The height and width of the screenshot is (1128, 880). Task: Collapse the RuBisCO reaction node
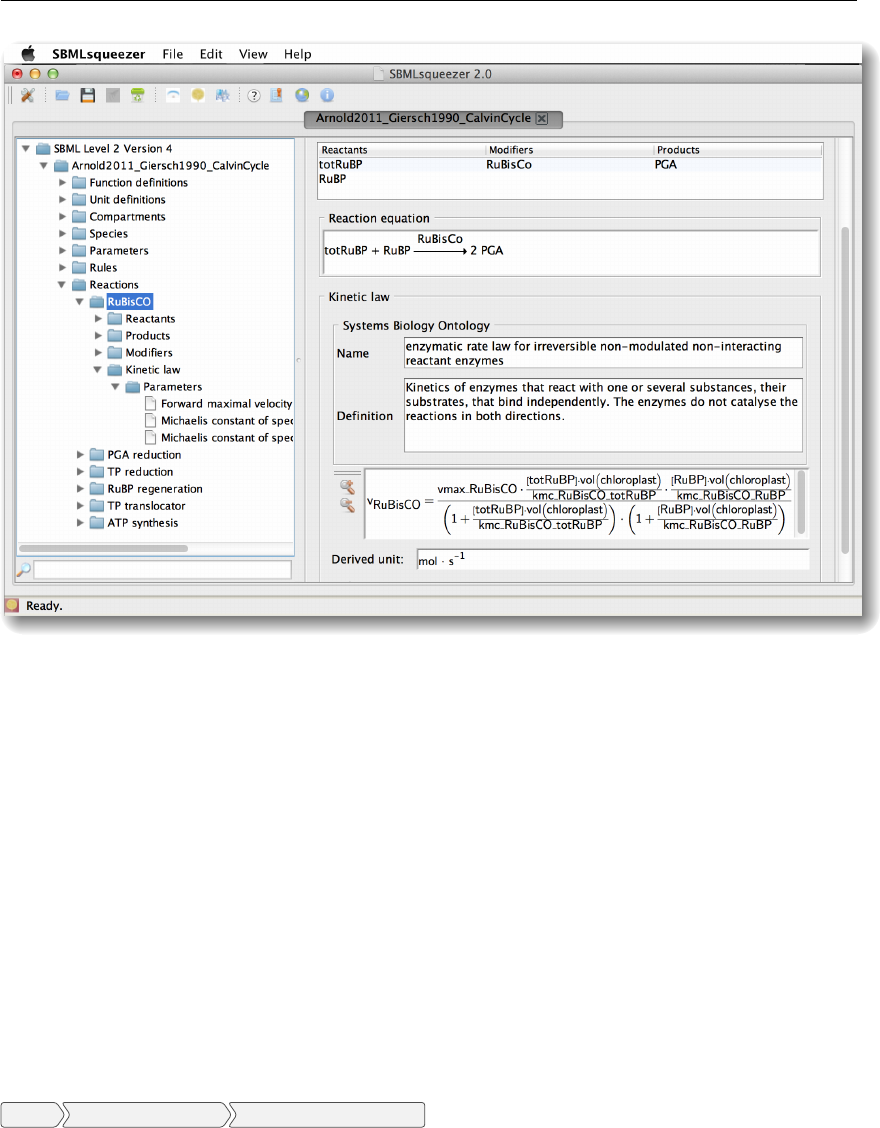click(80, 302)
